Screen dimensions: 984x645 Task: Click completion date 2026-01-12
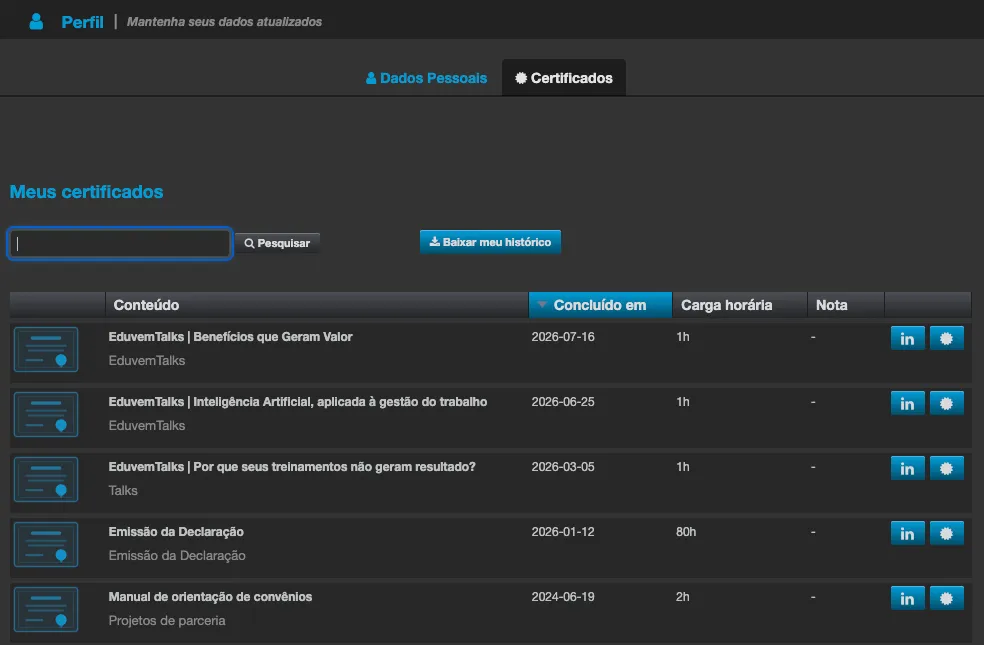click(x=563, y=532)
